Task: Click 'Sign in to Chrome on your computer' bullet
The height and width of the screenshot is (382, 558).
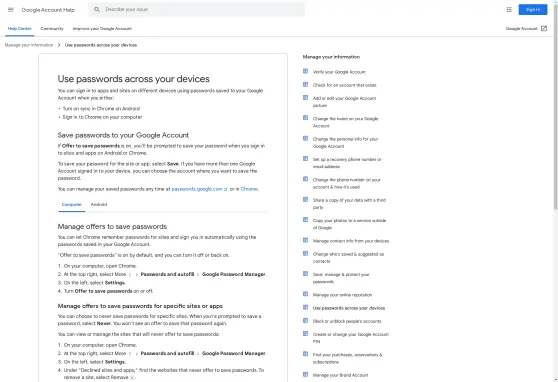Action: point(102,117)
